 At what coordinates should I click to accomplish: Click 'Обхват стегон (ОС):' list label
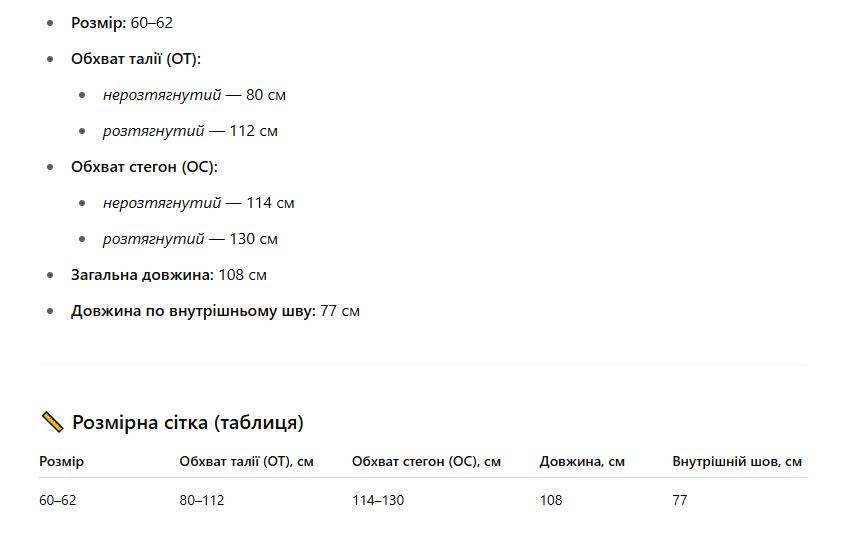point(144,167)
